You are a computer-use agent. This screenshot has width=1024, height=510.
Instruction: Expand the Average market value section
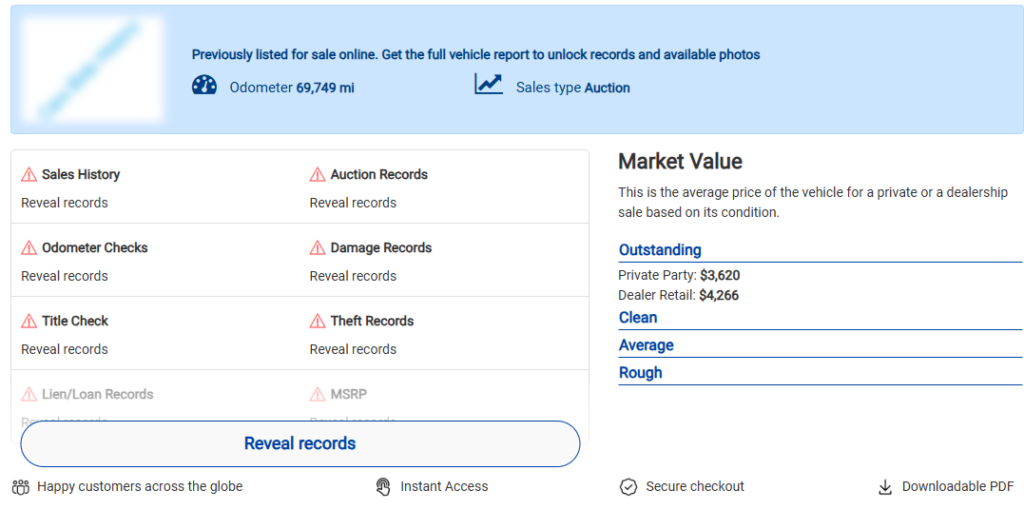click(x=820, y=345)
